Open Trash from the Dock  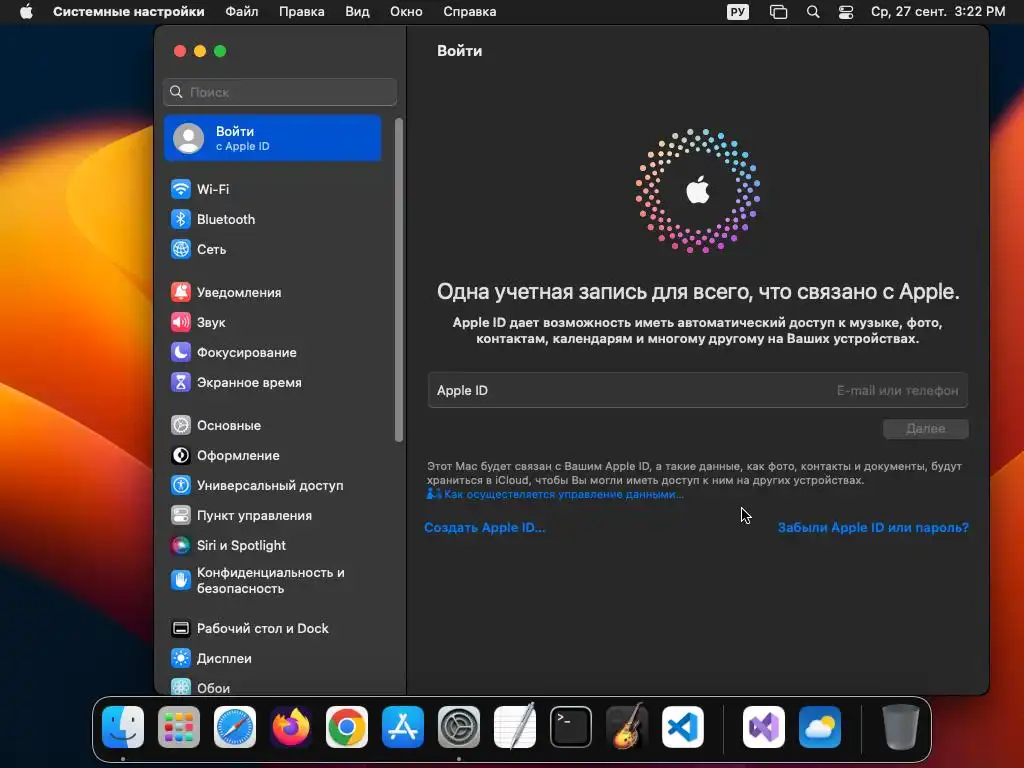point(901,727)
